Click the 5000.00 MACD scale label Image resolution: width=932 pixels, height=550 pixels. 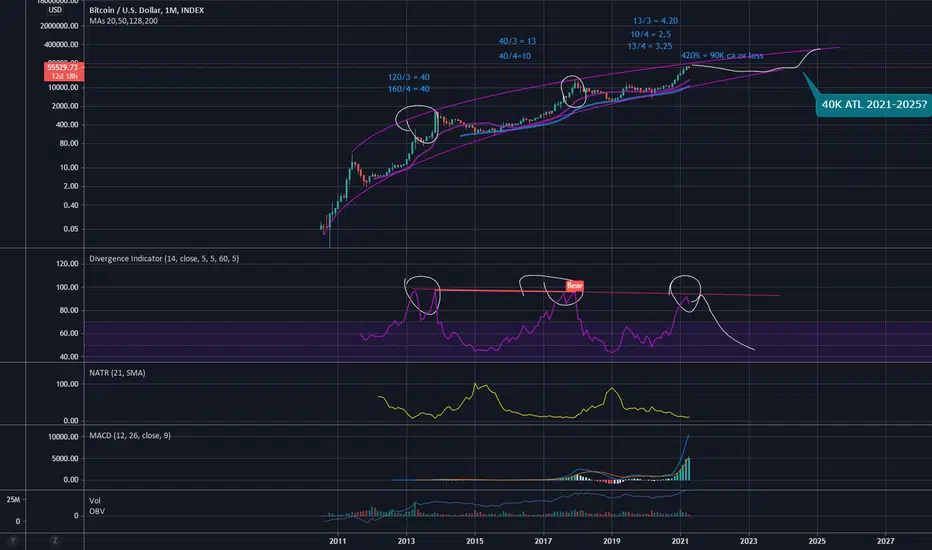click(x=65, y=458)
